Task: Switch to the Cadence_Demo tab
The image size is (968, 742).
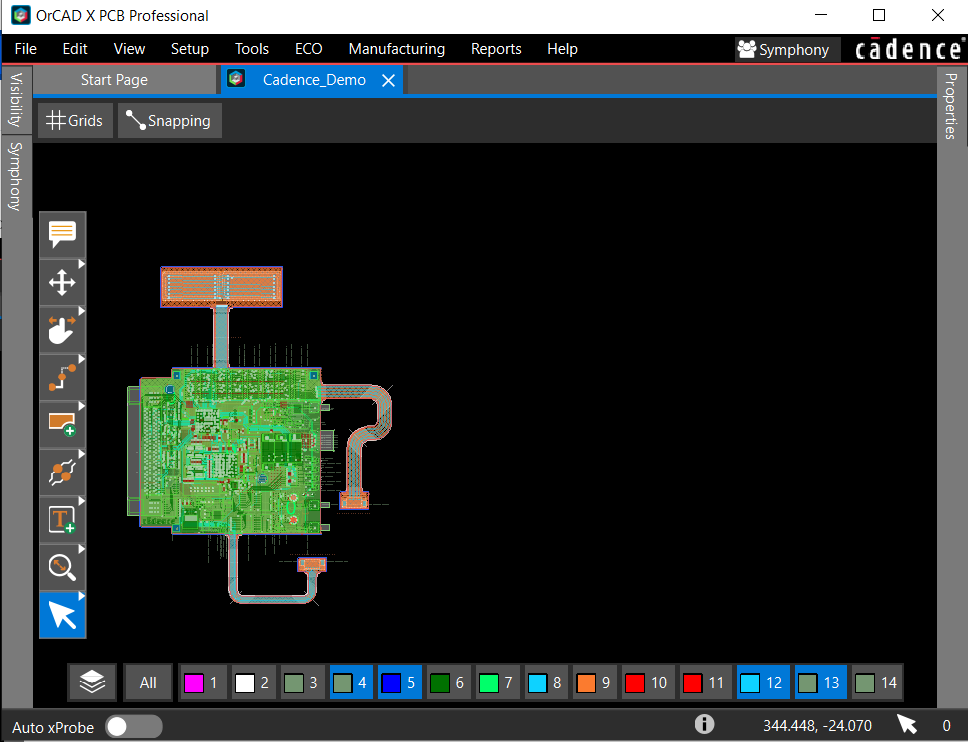Action: point(314,80)
